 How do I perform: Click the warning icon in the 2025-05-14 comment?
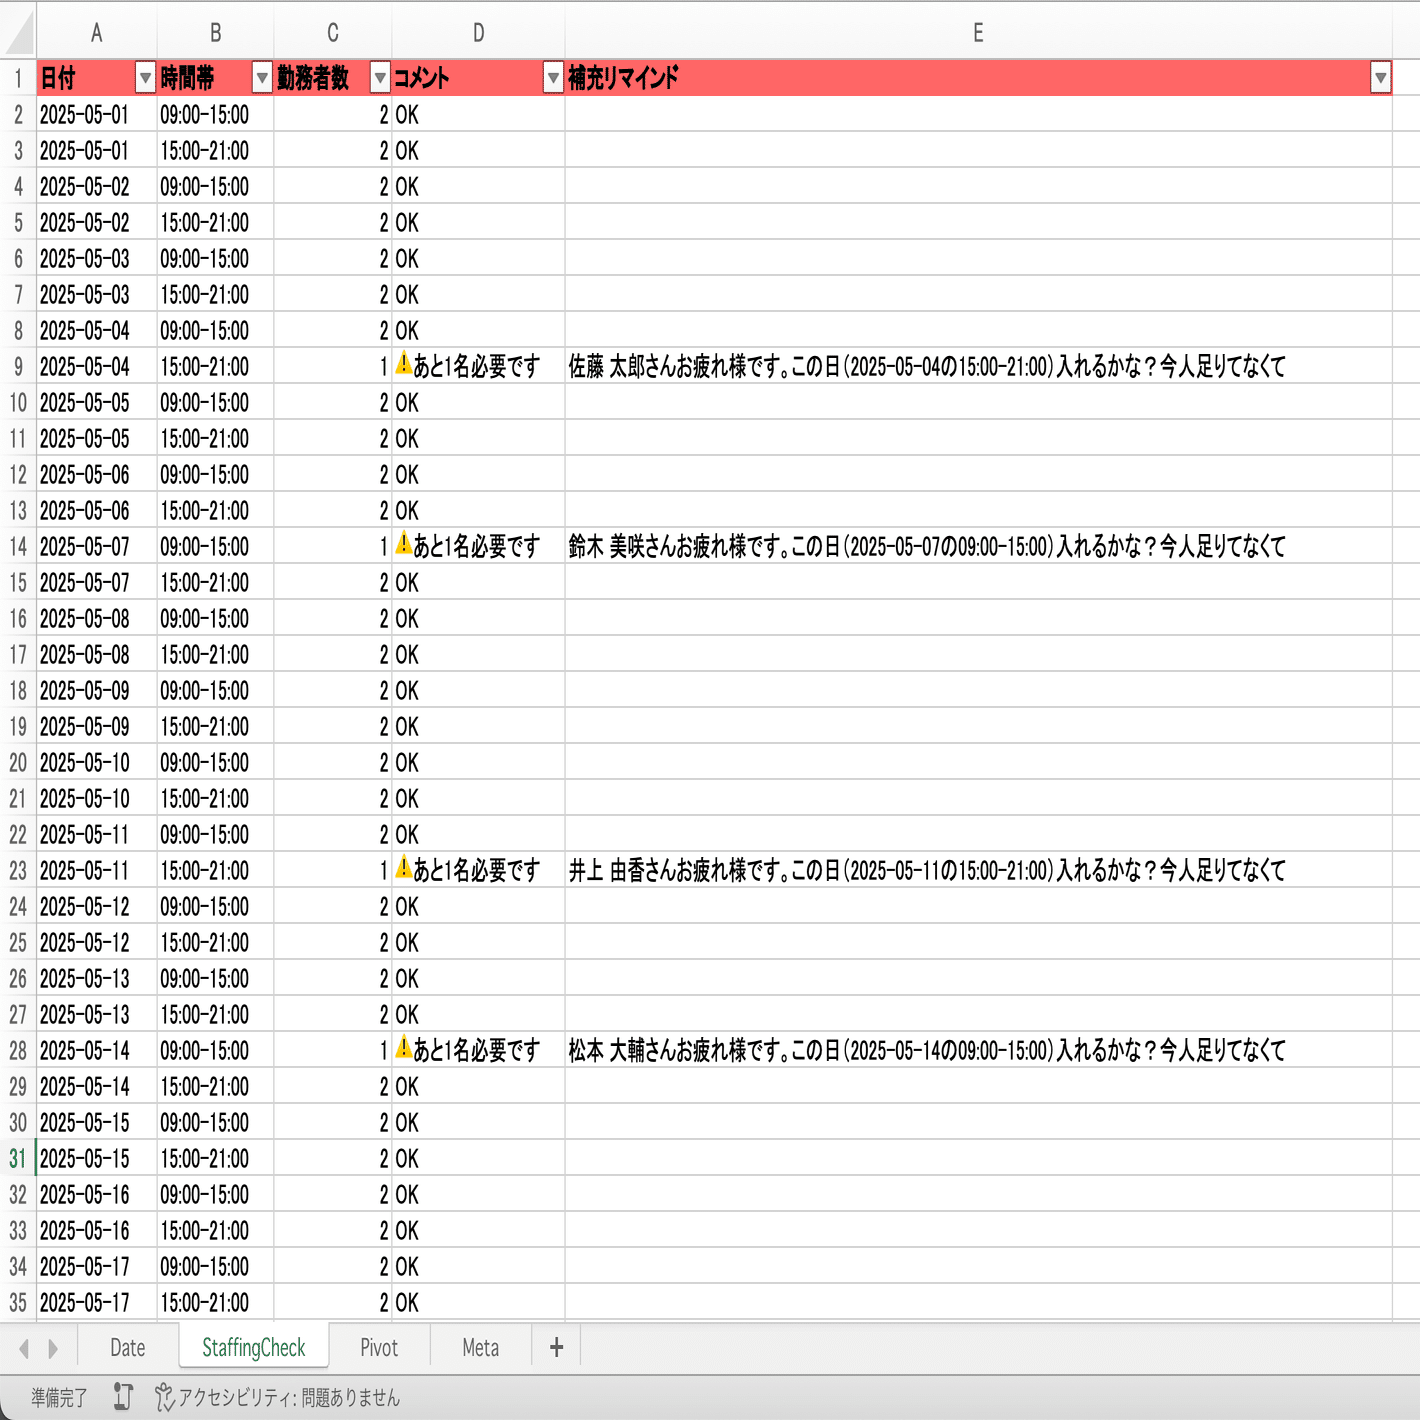pyautogui.click(x=403, y=1050)
